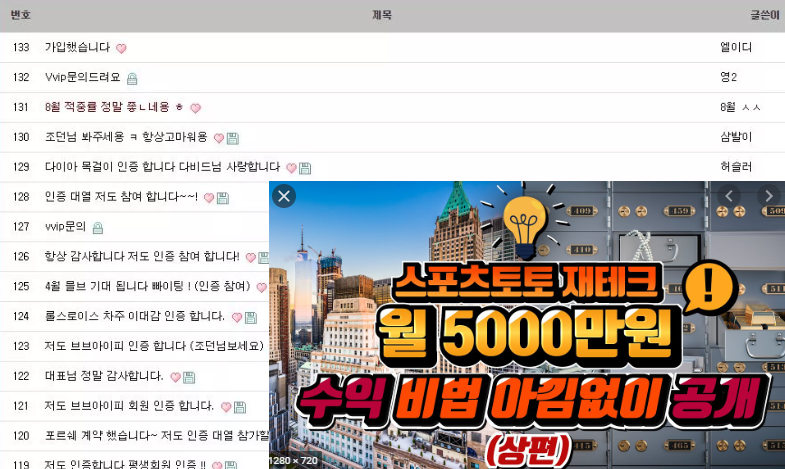Open post titled 가입했습니다
785x469 pixels.
[x=77, y=48]
